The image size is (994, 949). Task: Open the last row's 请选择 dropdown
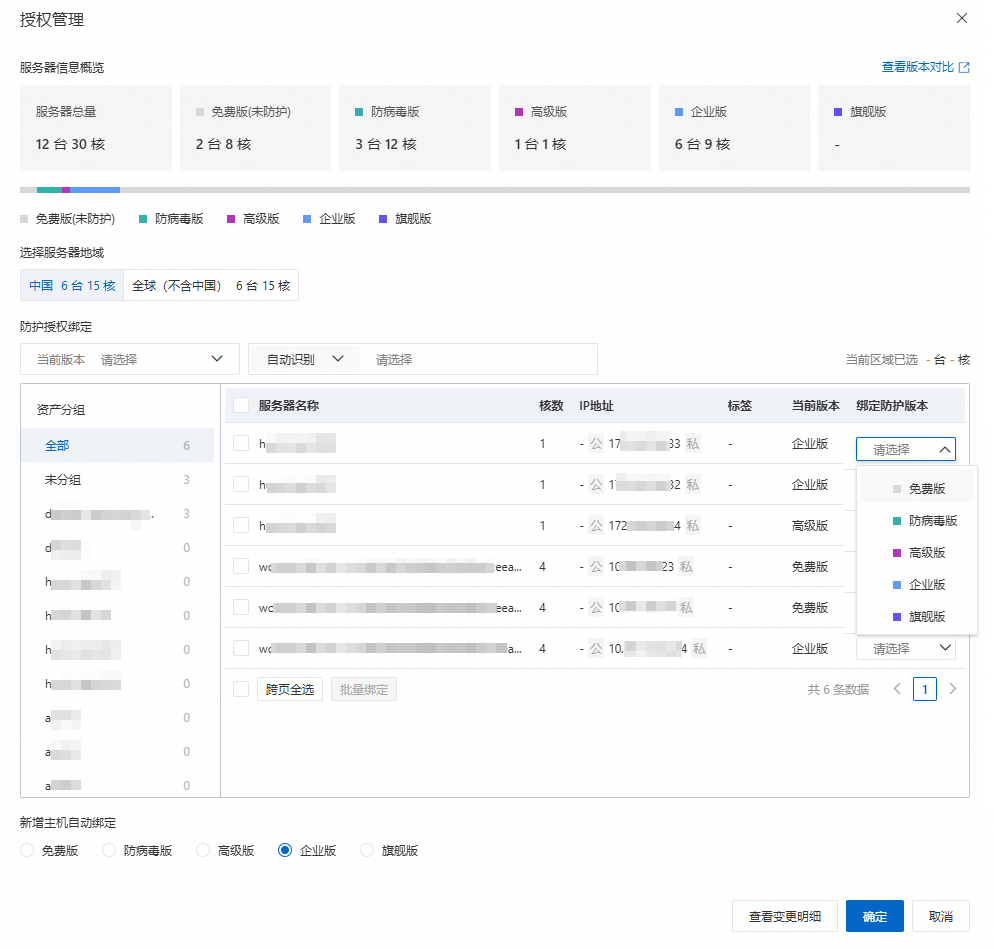click(905, 649)
